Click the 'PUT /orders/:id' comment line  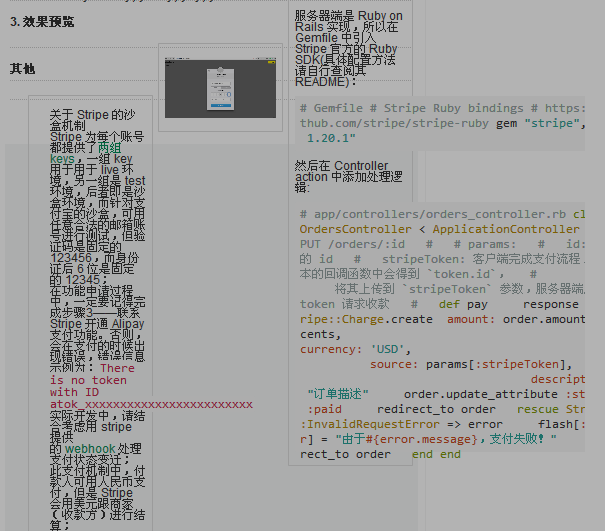point(352,244)
